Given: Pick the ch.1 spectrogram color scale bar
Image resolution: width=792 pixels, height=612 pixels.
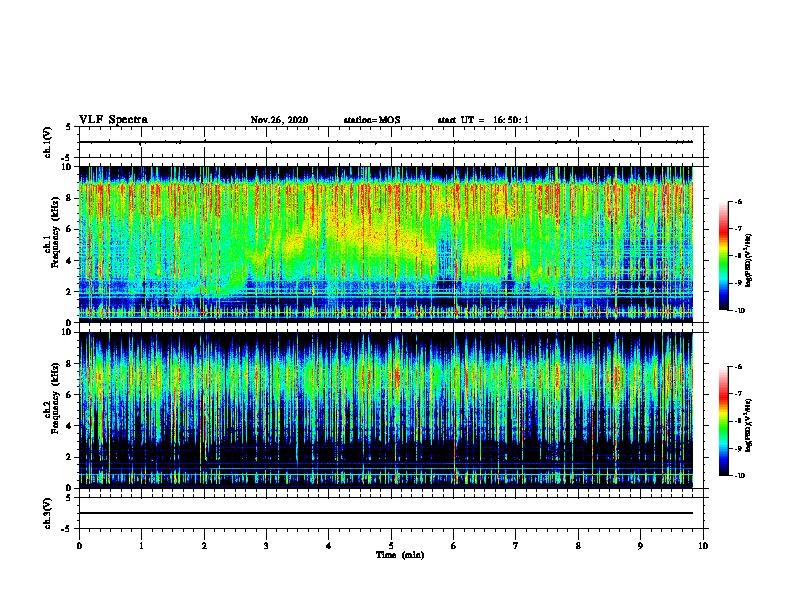Looking at the screenshot, I should click(723, 256).
